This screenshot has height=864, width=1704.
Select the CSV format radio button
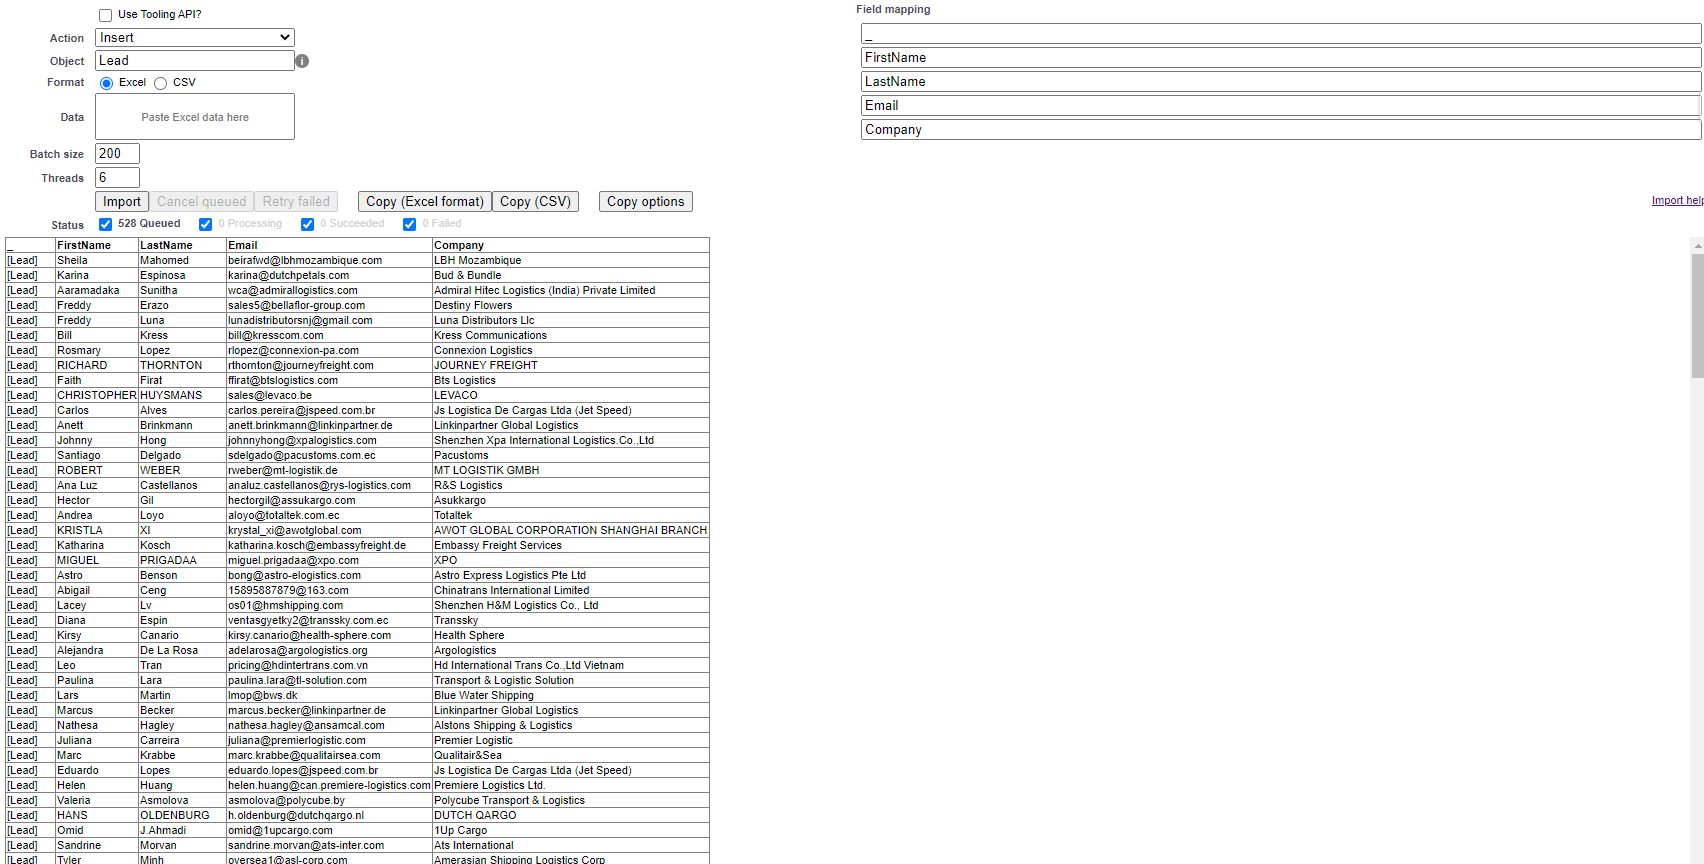point(160,83)
